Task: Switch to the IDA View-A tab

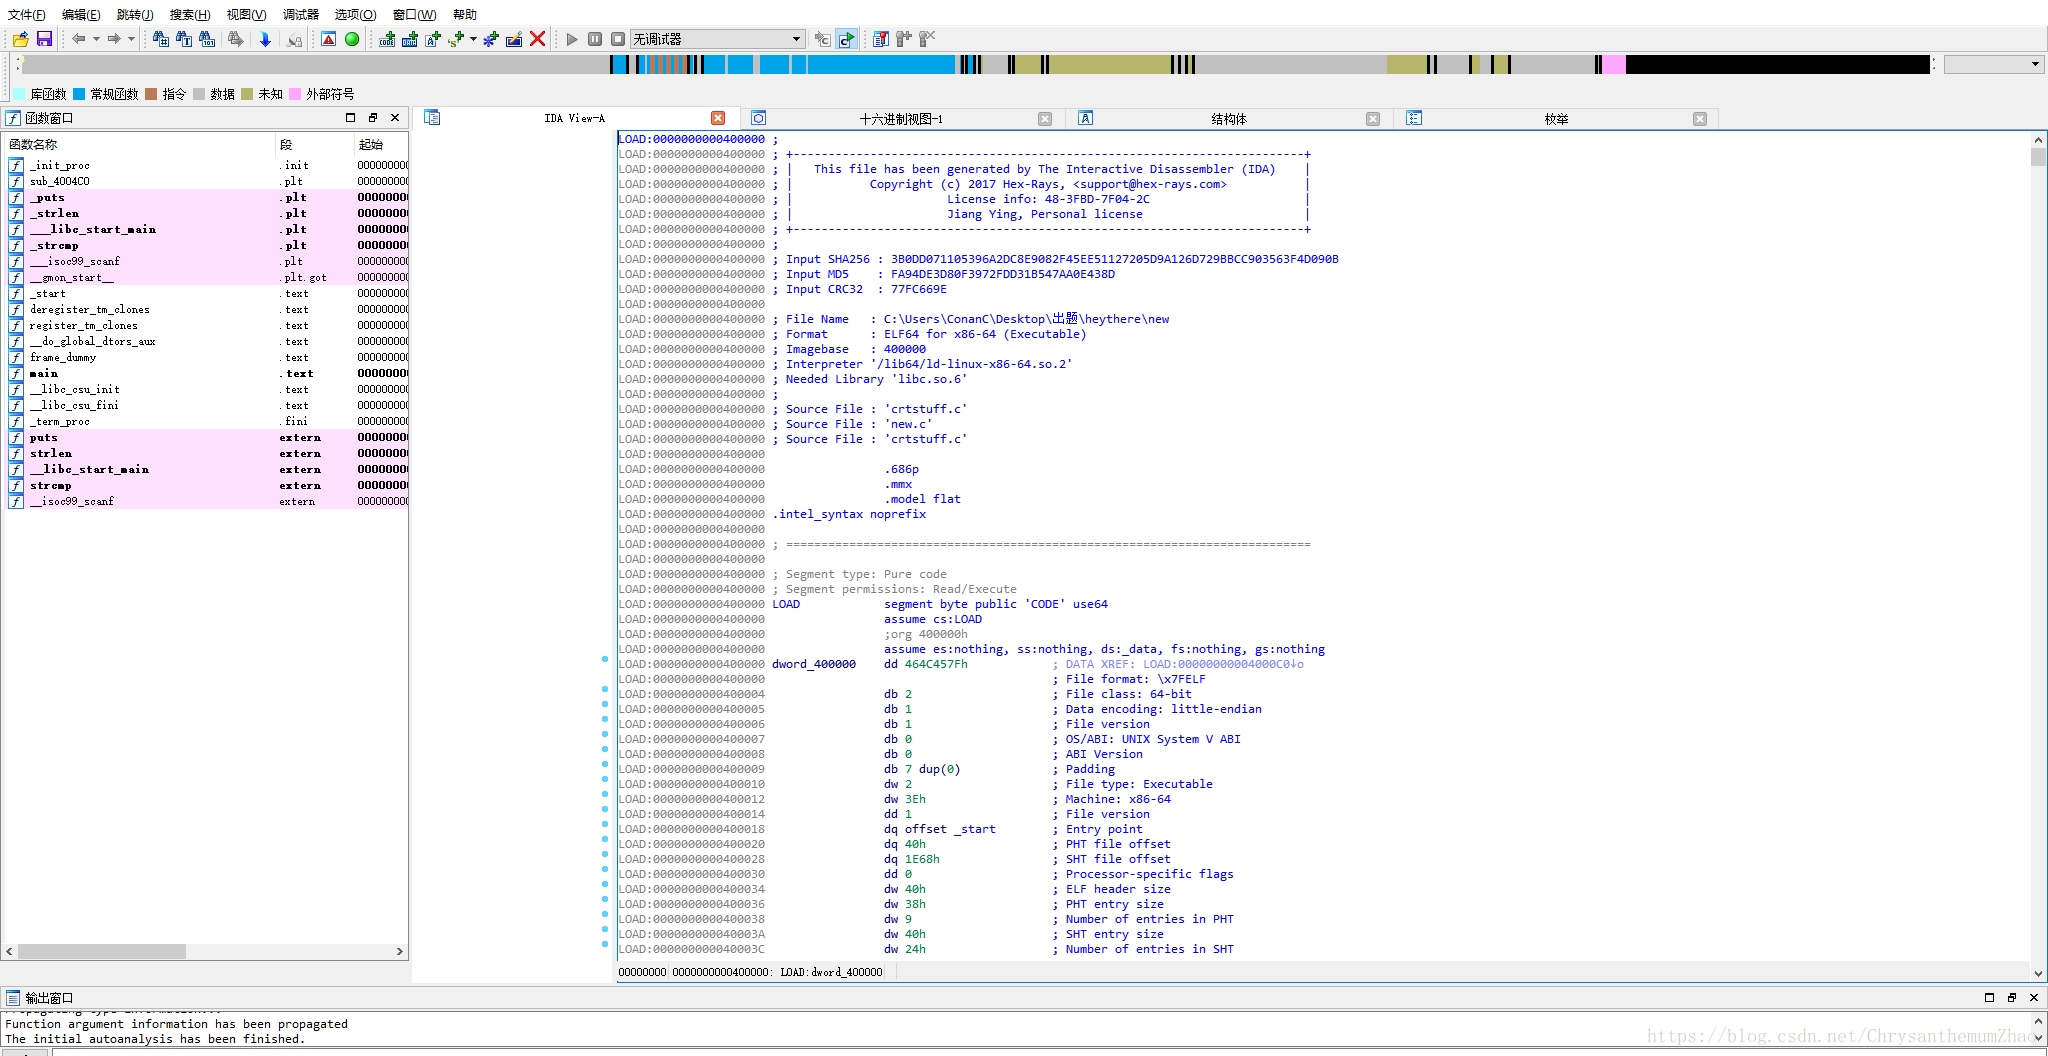Action: 574,118
